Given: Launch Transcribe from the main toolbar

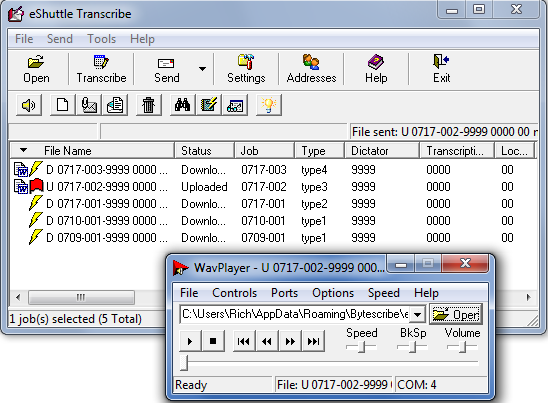Looking at the screenshot, I should [x=101, y=69].
